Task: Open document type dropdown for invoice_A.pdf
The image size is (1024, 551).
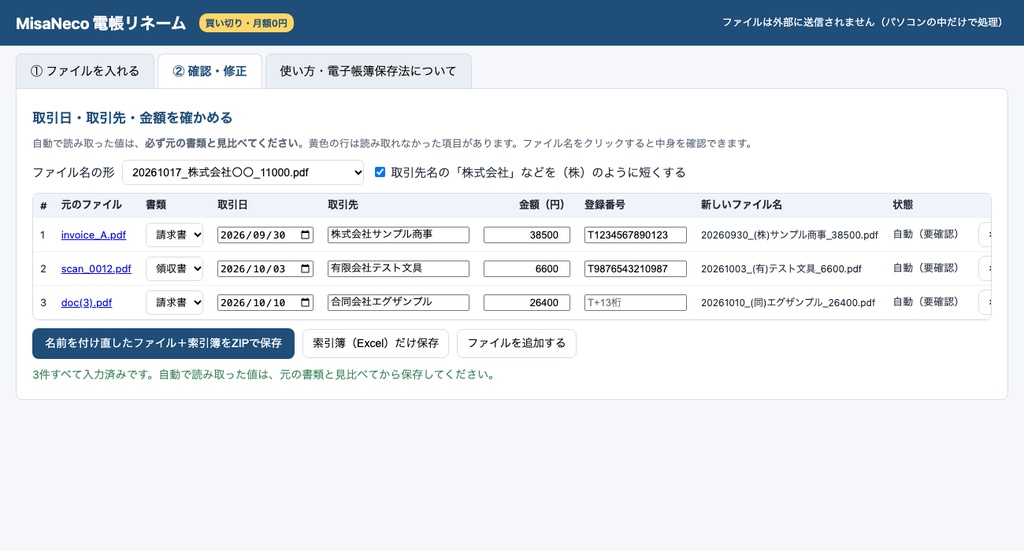Action: pyautogui.click(x=174, y=235)
